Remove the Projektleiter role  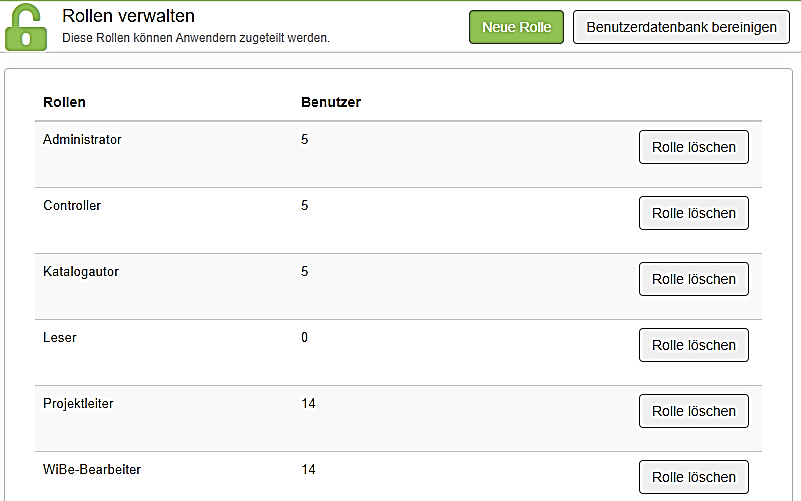[693, 411]
